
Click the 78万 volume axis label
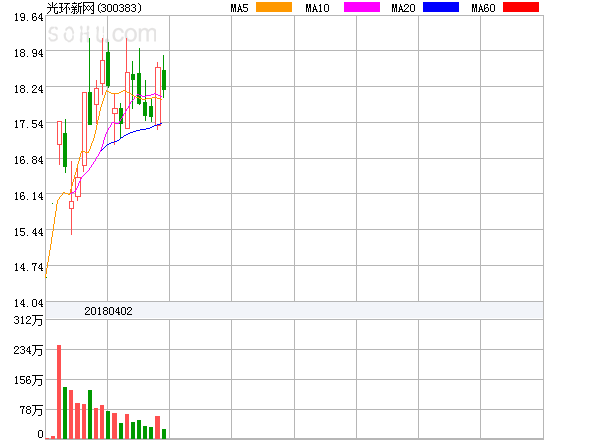[31, 411]
